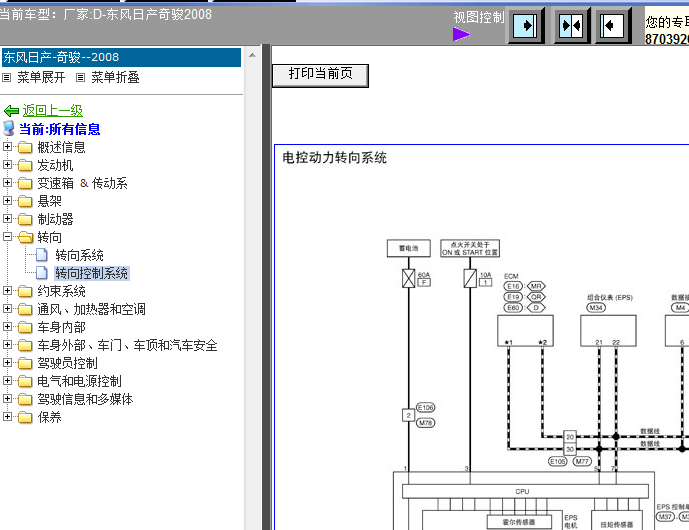Click the 转向系统 document icon
689x530 pixels.
(42, 255)
